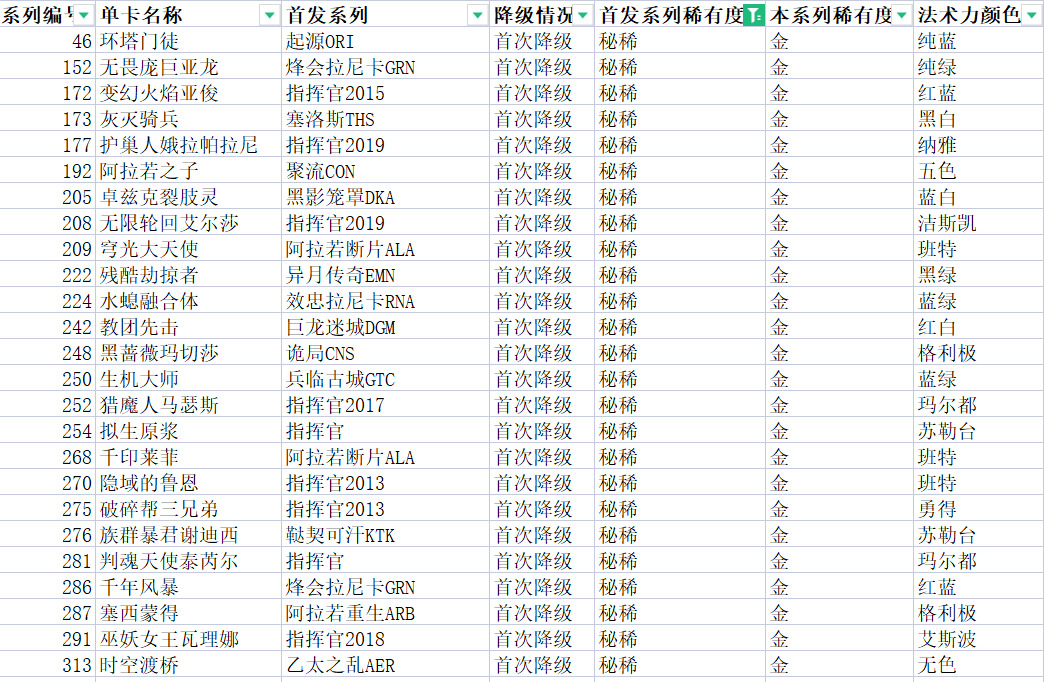1044x682 pixels.
Task: Select the cell 聚流CON
Action: (386, 171)
